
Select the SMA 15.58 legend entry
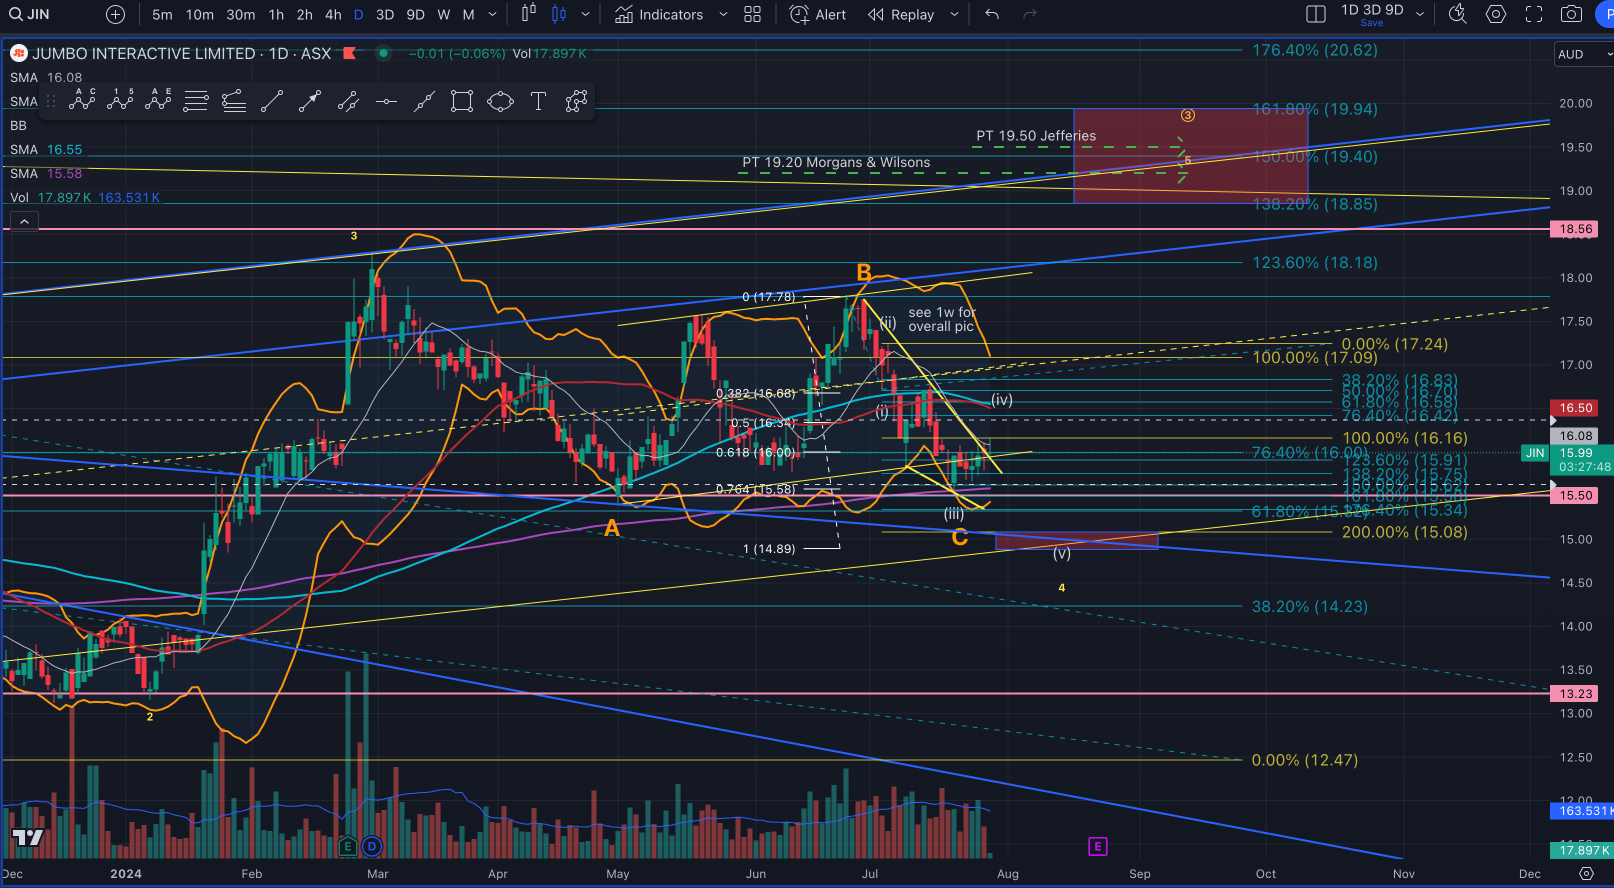(46, 173)
